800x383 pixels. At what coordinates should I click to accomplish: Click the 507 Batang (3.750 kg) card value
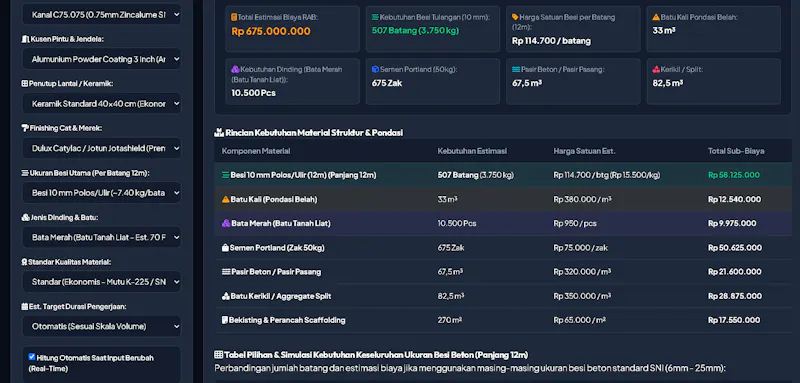415,31
